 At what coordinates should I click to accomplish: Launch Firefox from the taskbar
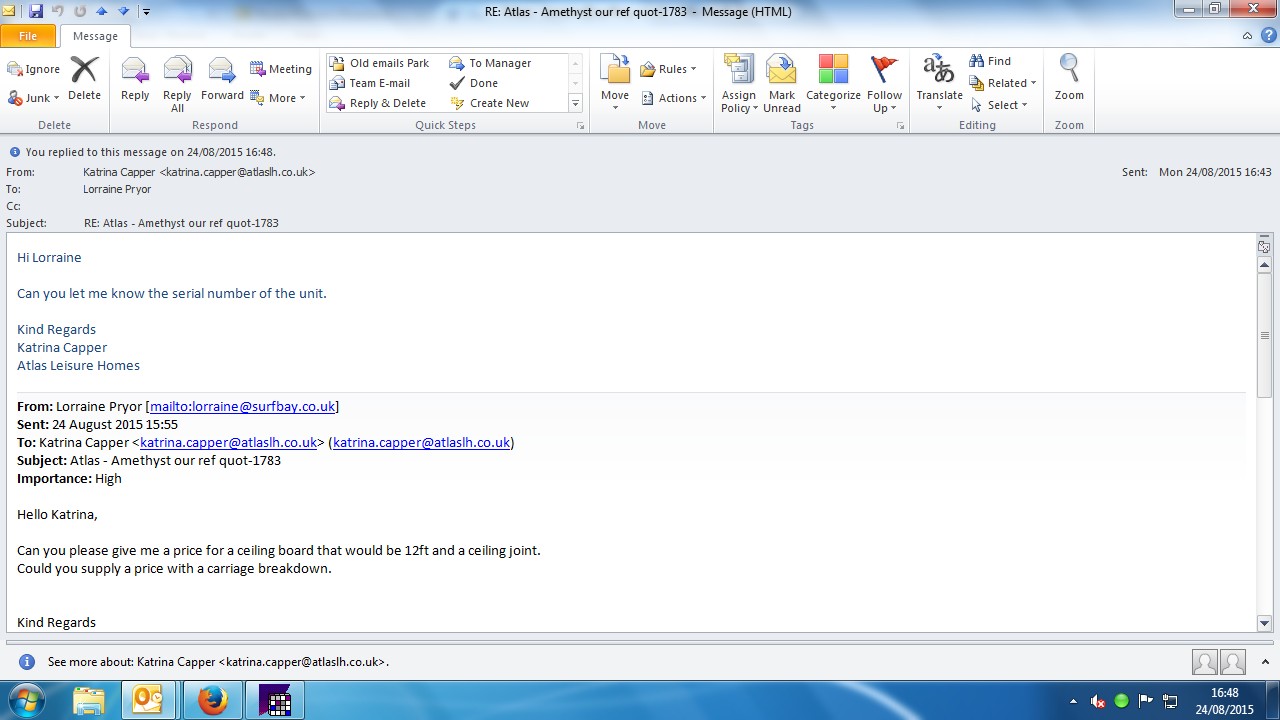tap(212, 700)
